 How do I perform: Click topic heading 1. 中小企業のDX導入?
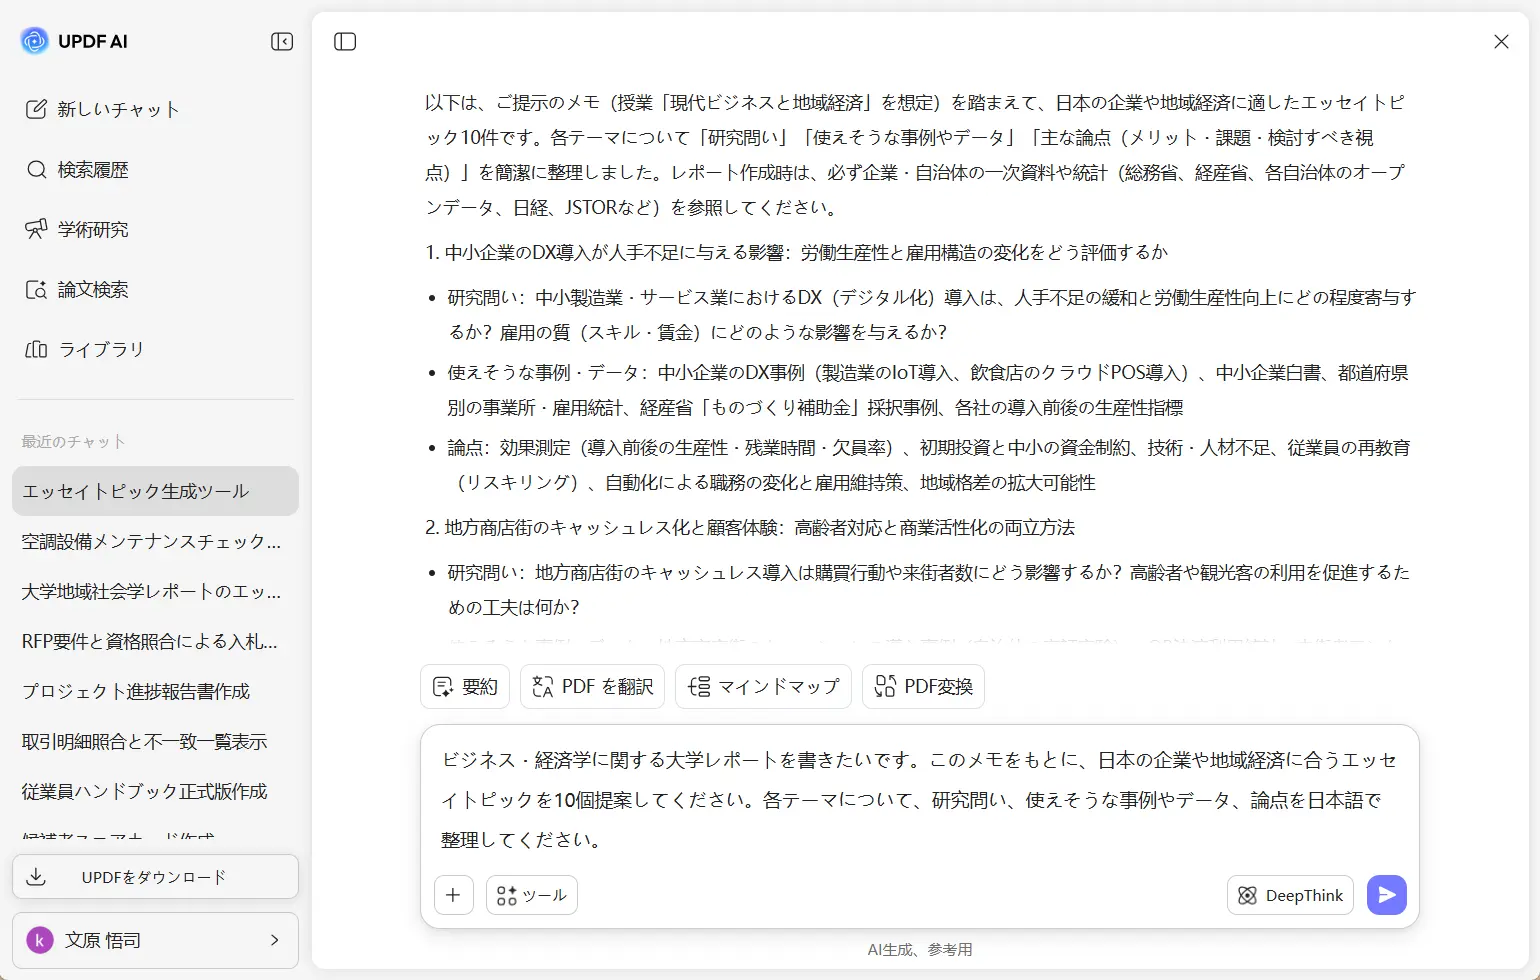point(796,252)
